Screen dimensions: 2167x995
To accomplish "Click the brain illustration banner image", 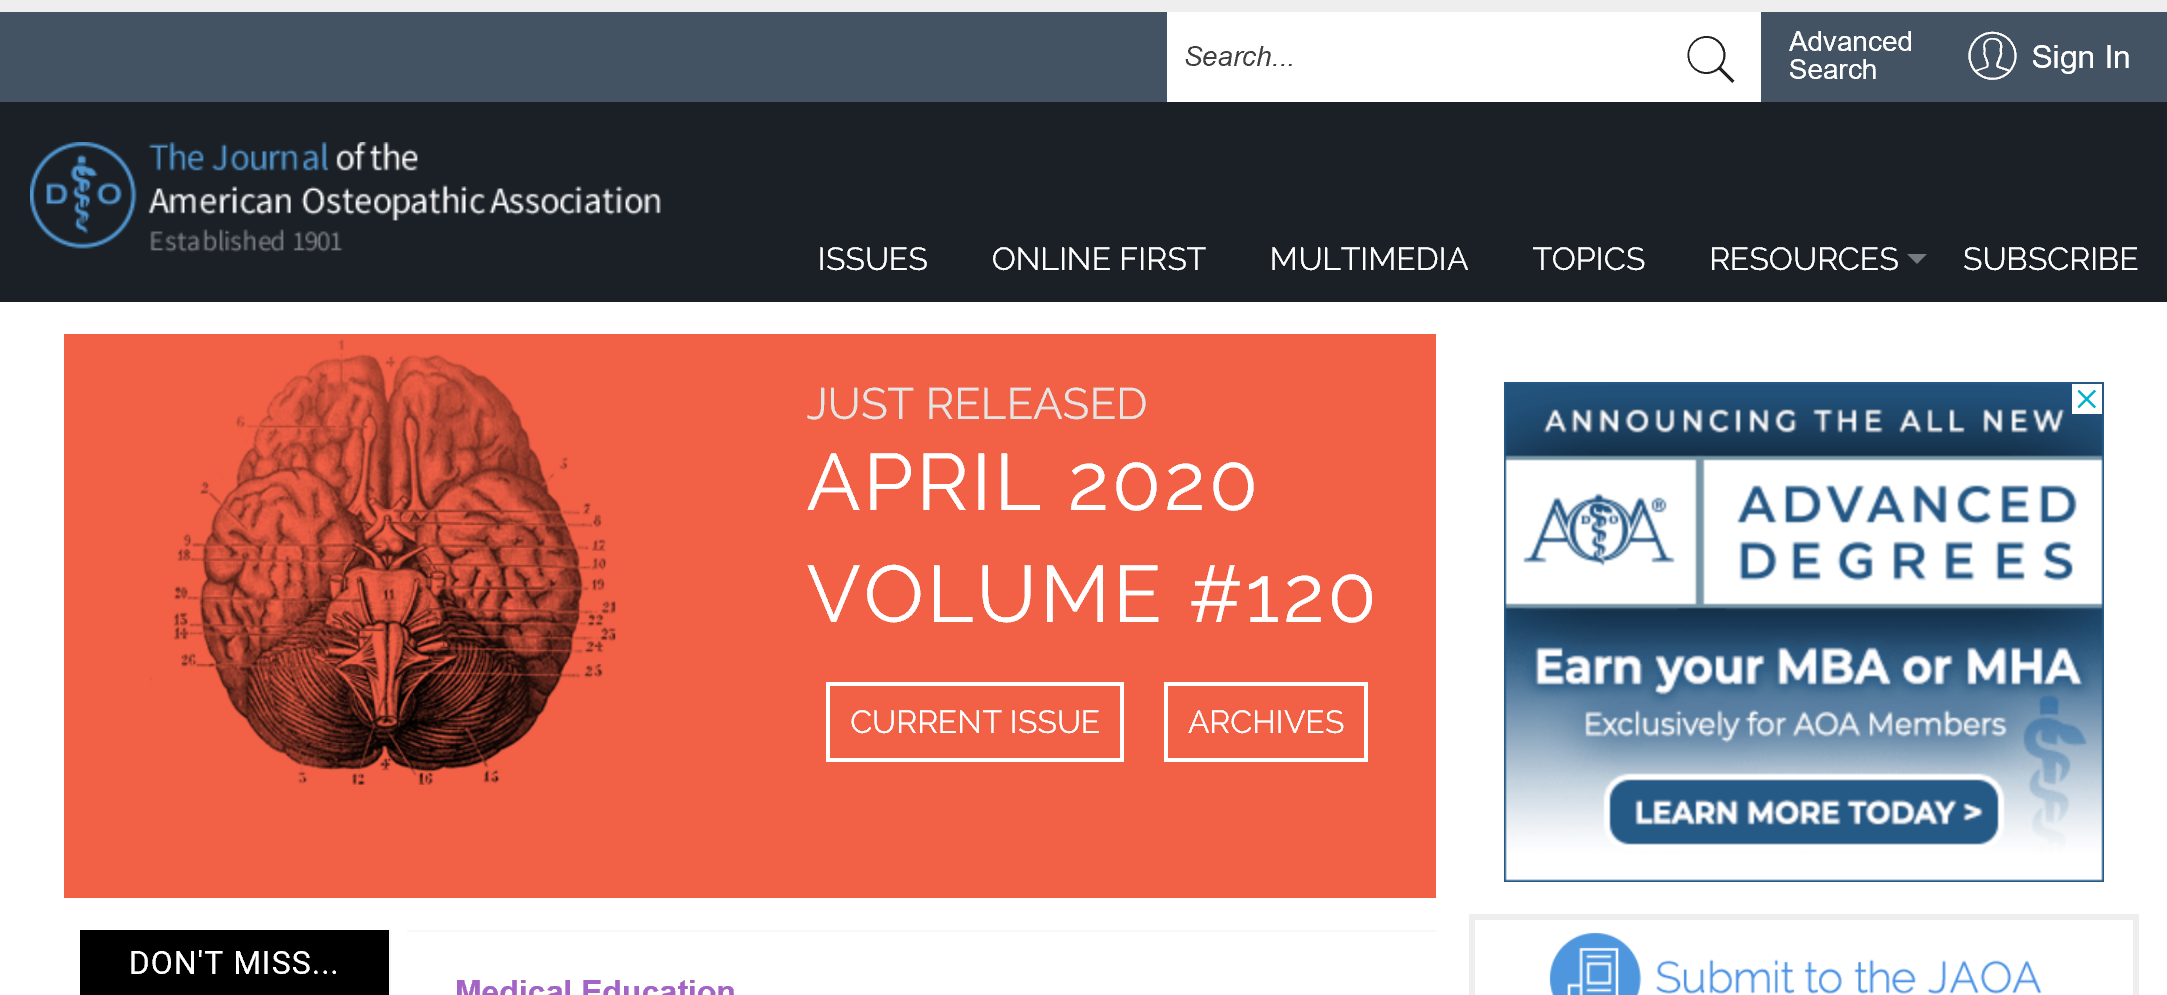I will click(396, 565).
